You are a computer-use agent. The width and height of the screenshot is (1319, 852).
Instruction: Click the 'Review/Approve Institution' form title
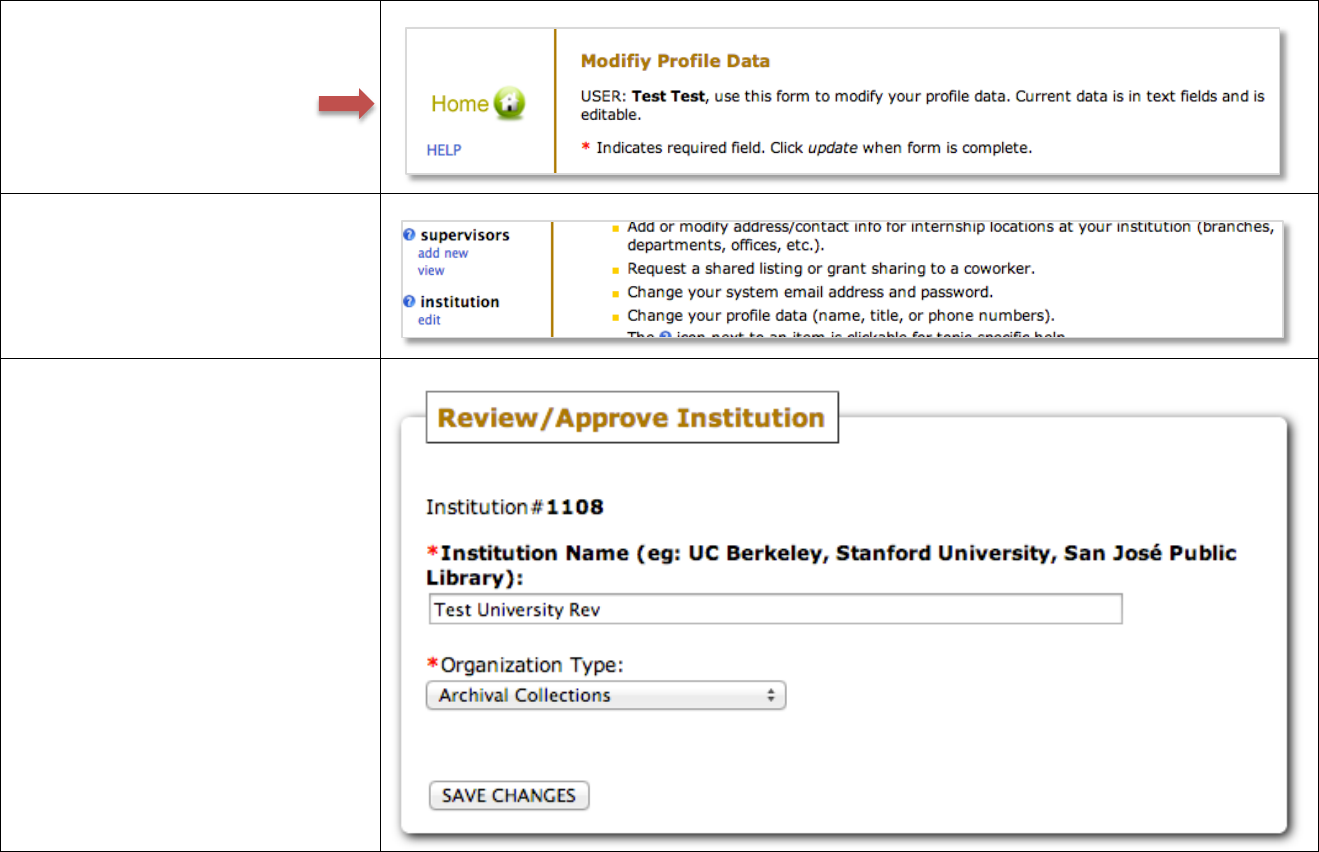pos(631,418)
